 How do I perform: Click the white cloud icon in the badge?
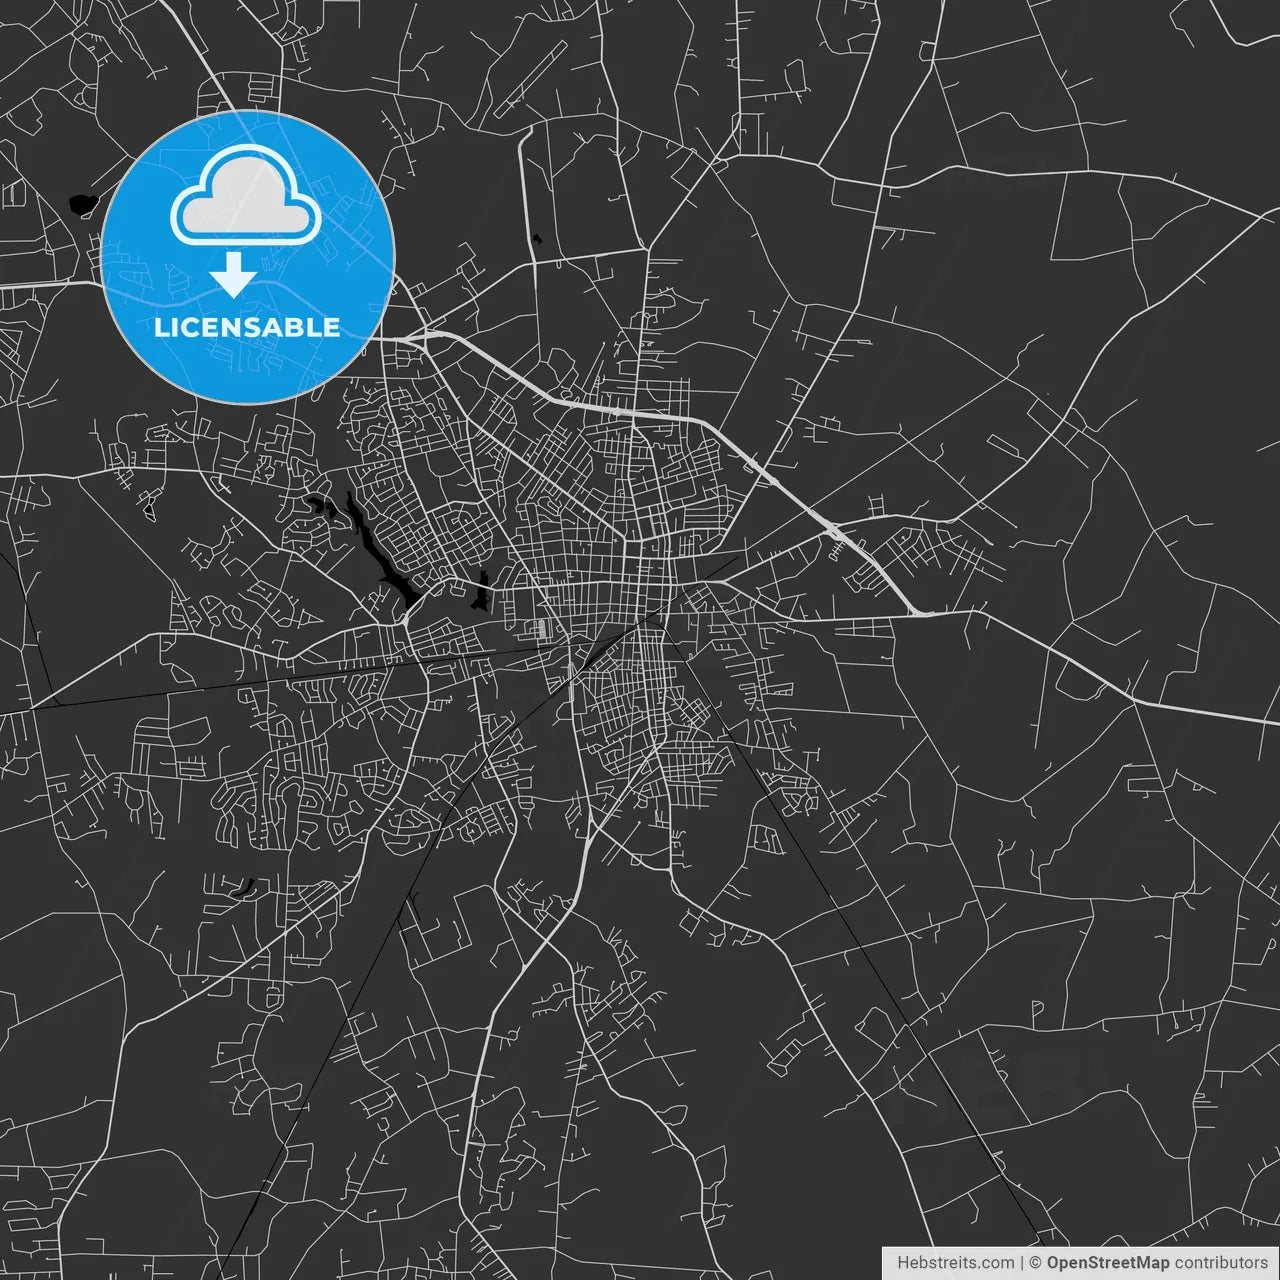coord(246,196)
